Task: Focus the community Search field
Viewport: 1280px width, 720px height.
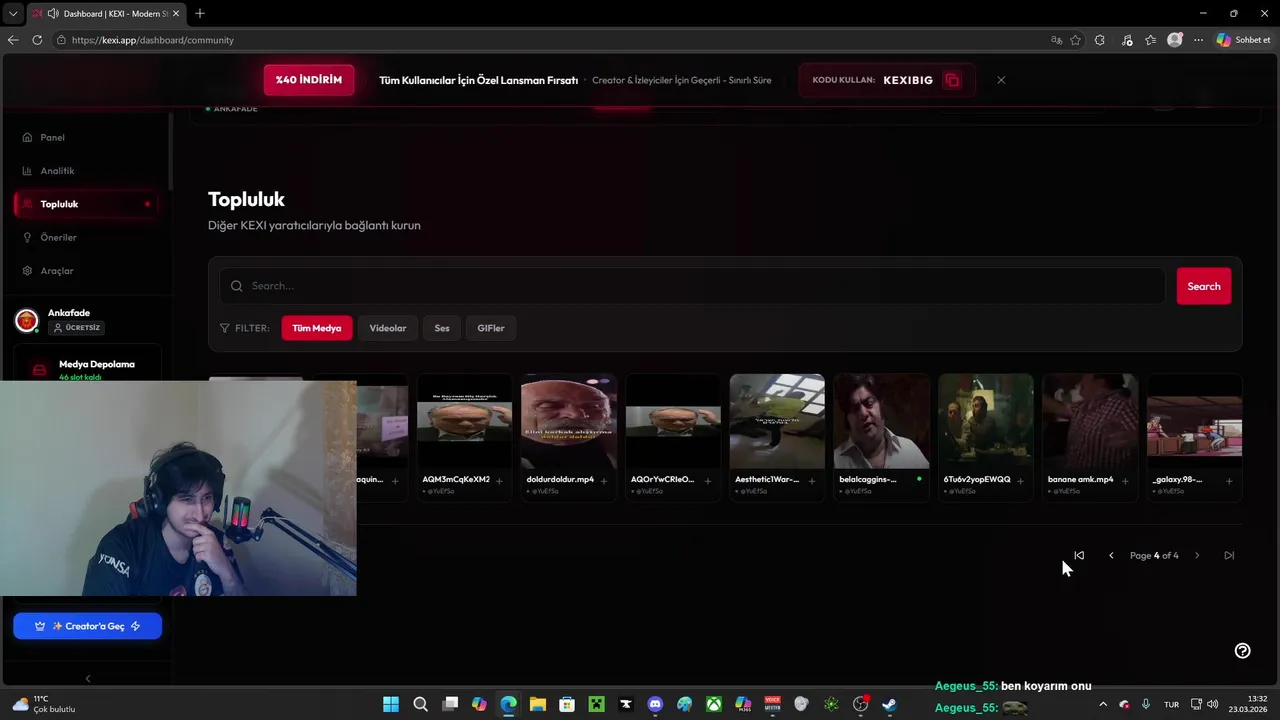Action: (692, 286)
